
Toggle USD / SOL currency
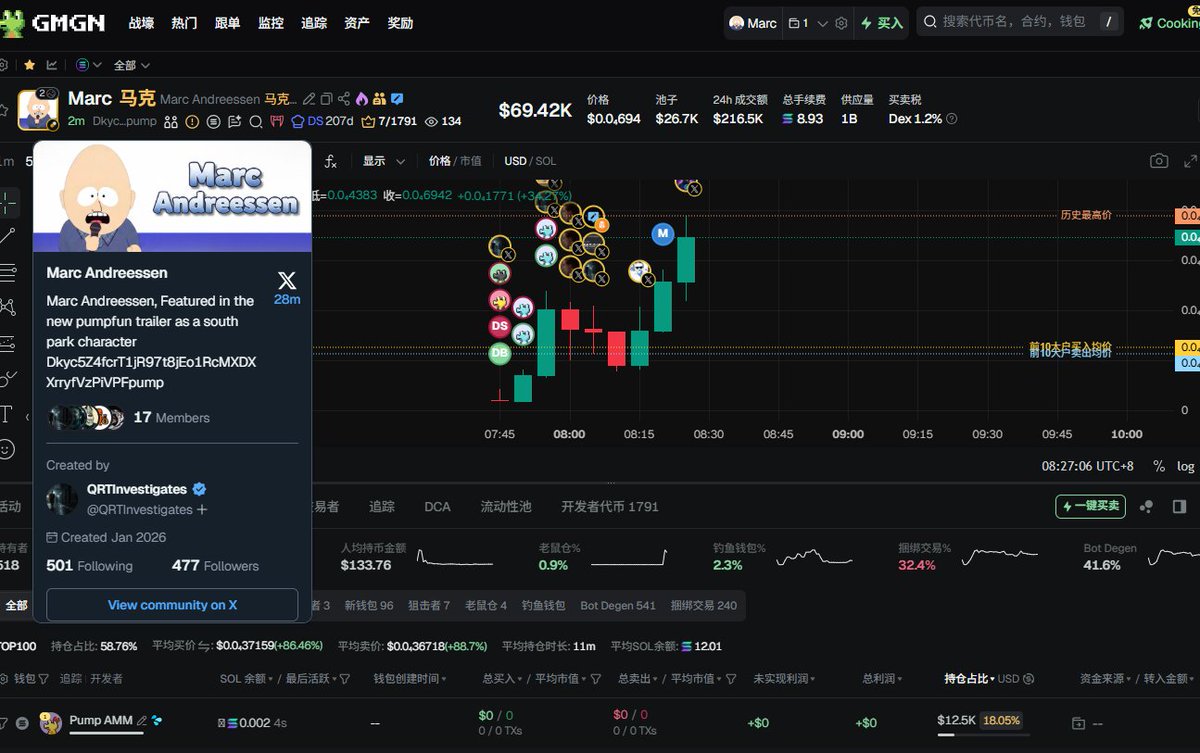pyautogui.click(x=530, y=161)
